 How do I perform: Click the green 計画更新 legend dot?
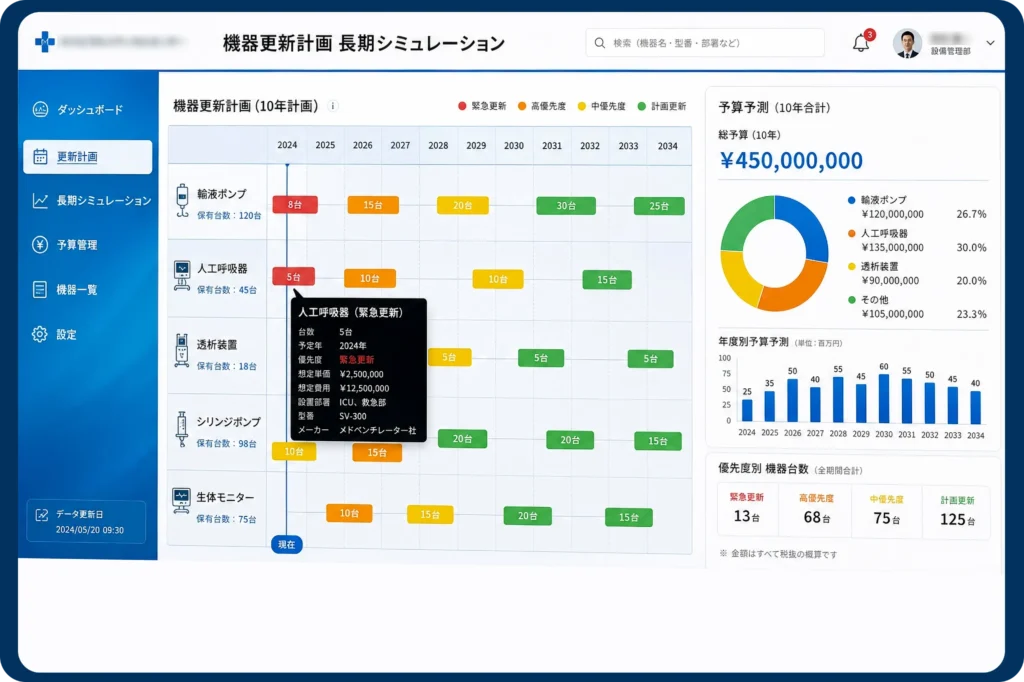(x=641, y=106)
